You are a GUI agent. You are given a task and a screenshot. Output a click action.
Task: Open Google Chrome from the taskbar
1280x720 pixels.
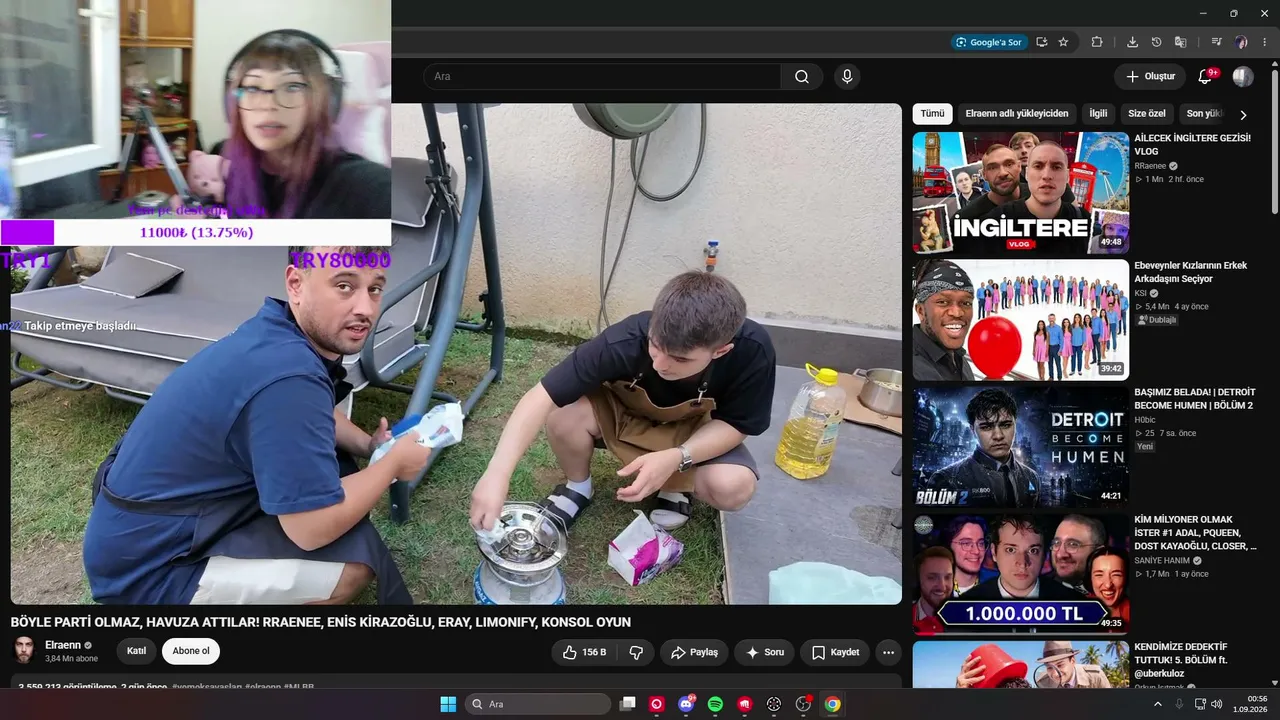[832, 704]
